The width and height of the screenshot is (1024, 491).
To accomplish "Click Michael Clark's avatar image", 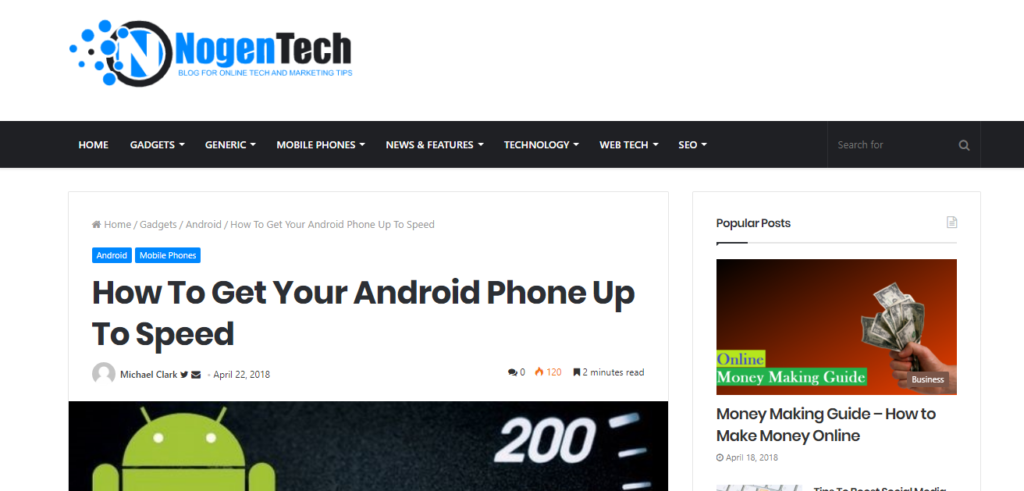I will [x=104, y=374].
